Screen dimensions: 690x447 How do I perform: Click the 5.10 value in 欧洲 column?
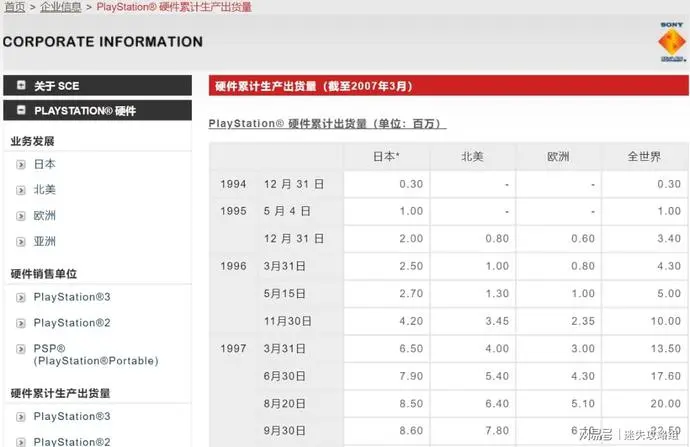[583, 403]
